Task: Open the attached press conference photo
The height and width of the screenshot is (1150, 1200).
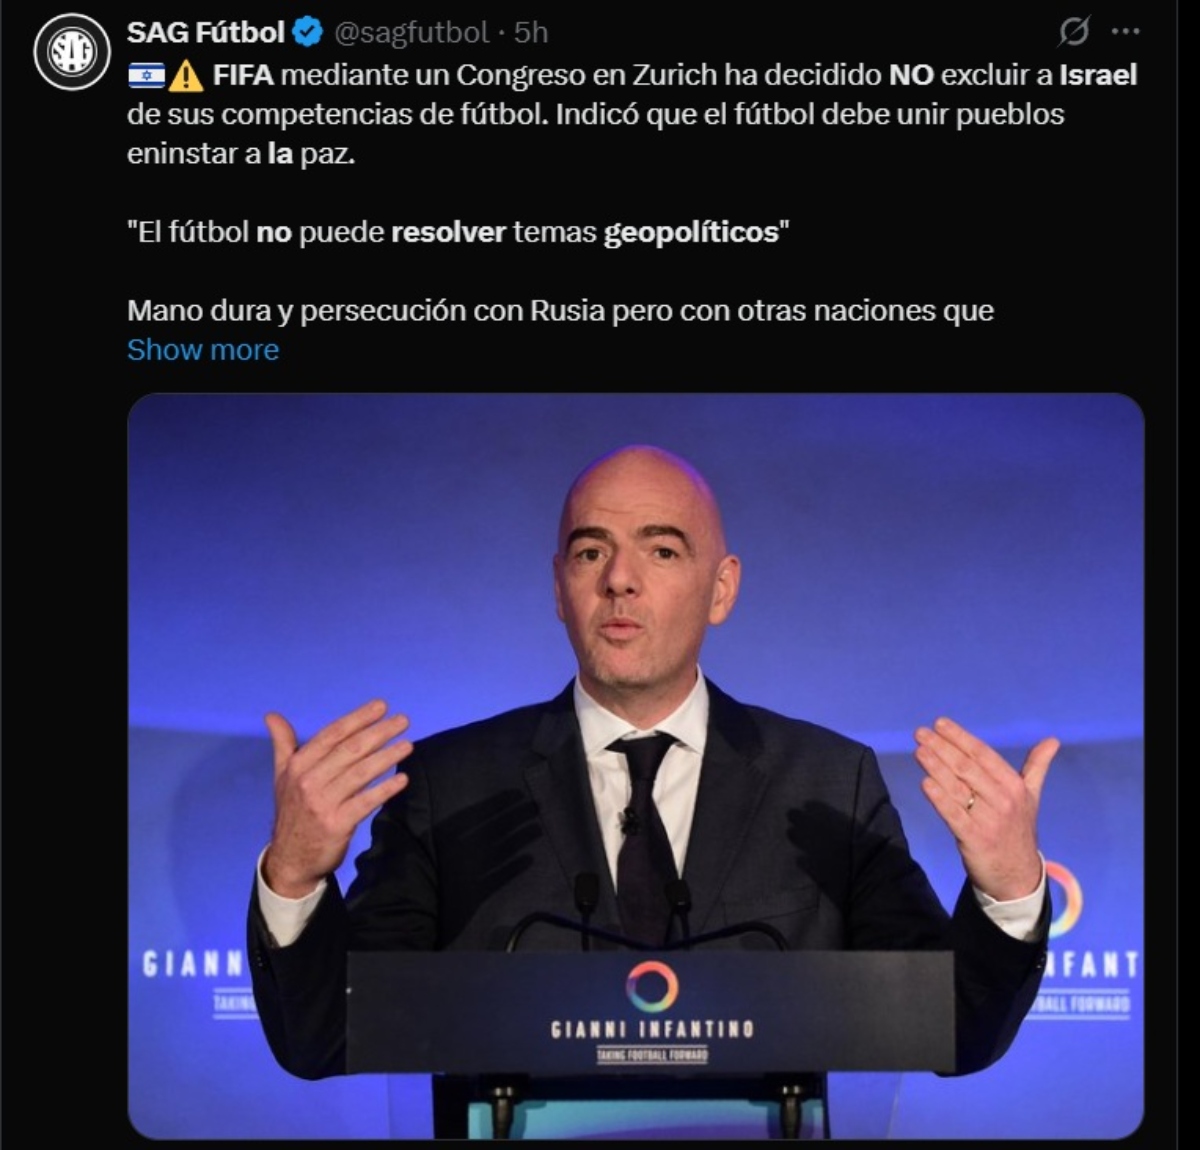Action: (636, 766)
